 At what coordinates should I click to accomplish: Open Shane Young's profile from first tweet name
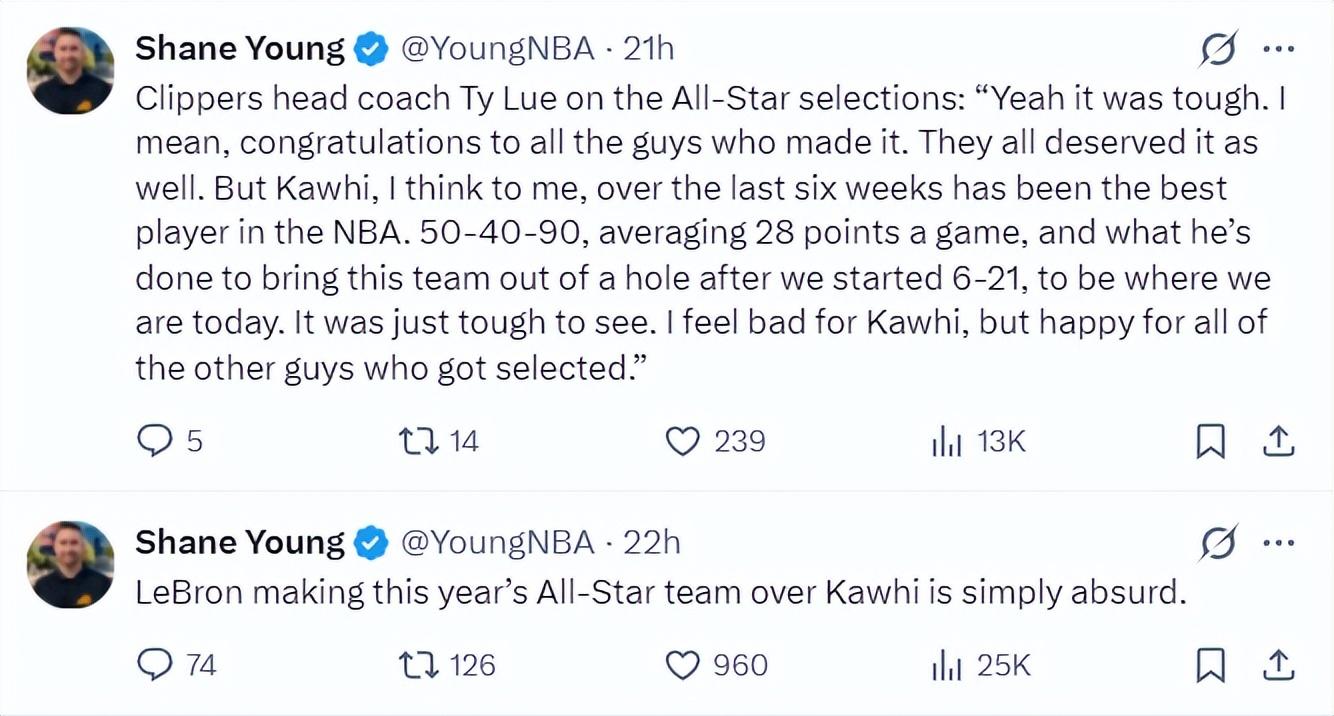(x=240, y=48)
